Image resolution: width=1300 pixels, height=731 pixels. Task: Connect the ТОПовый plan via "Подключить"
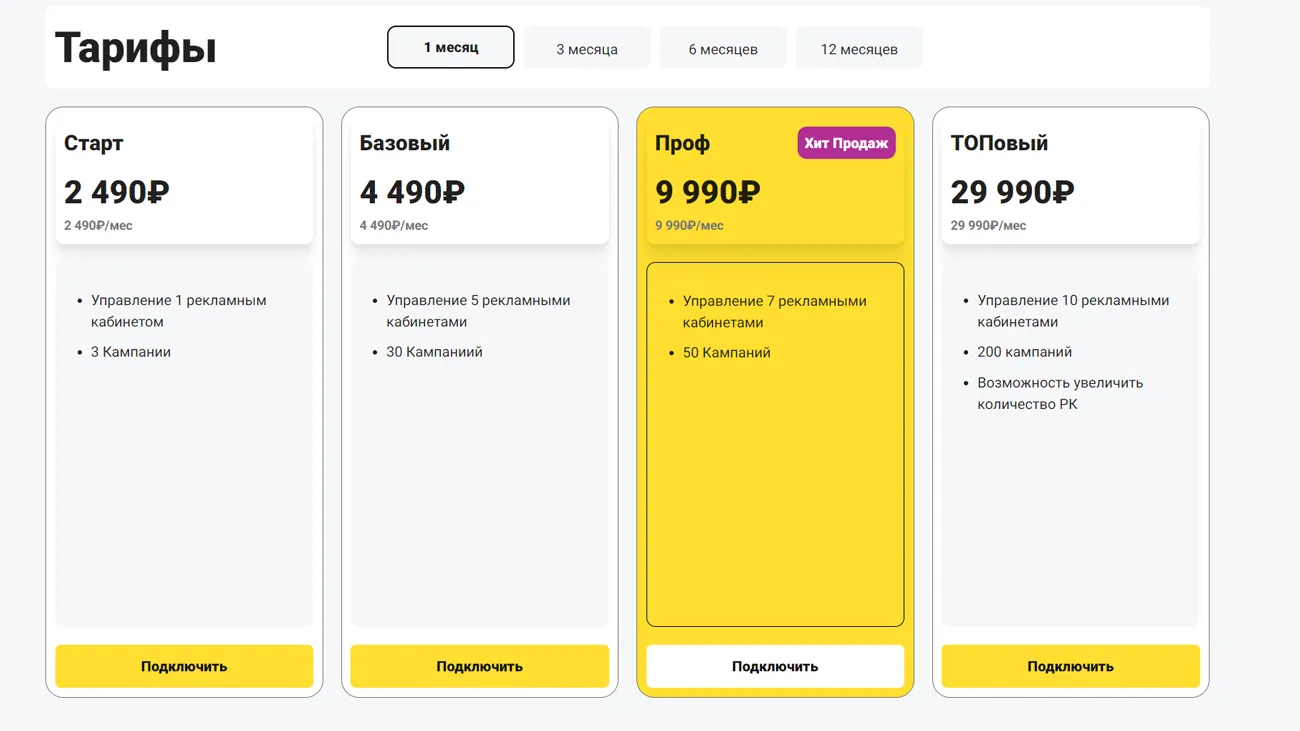click(1070, 666)
